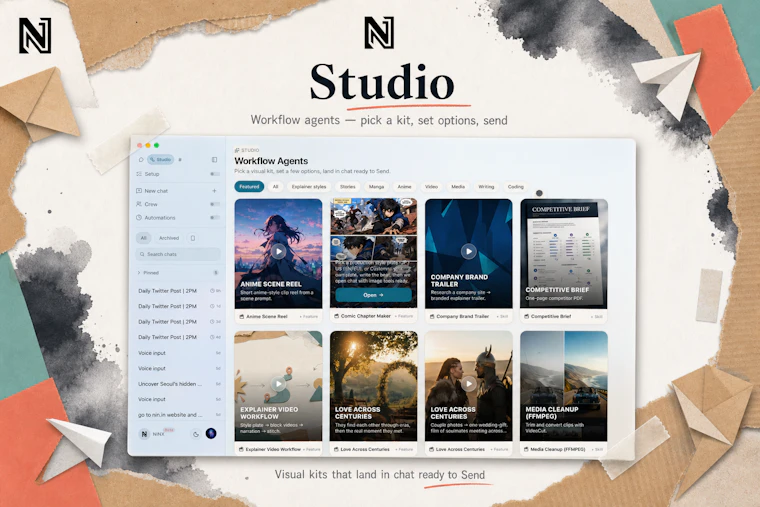Screen dimensions: 760x507
Task: Click the device filter icon next to Archived
Action: [x=193, y=238]
